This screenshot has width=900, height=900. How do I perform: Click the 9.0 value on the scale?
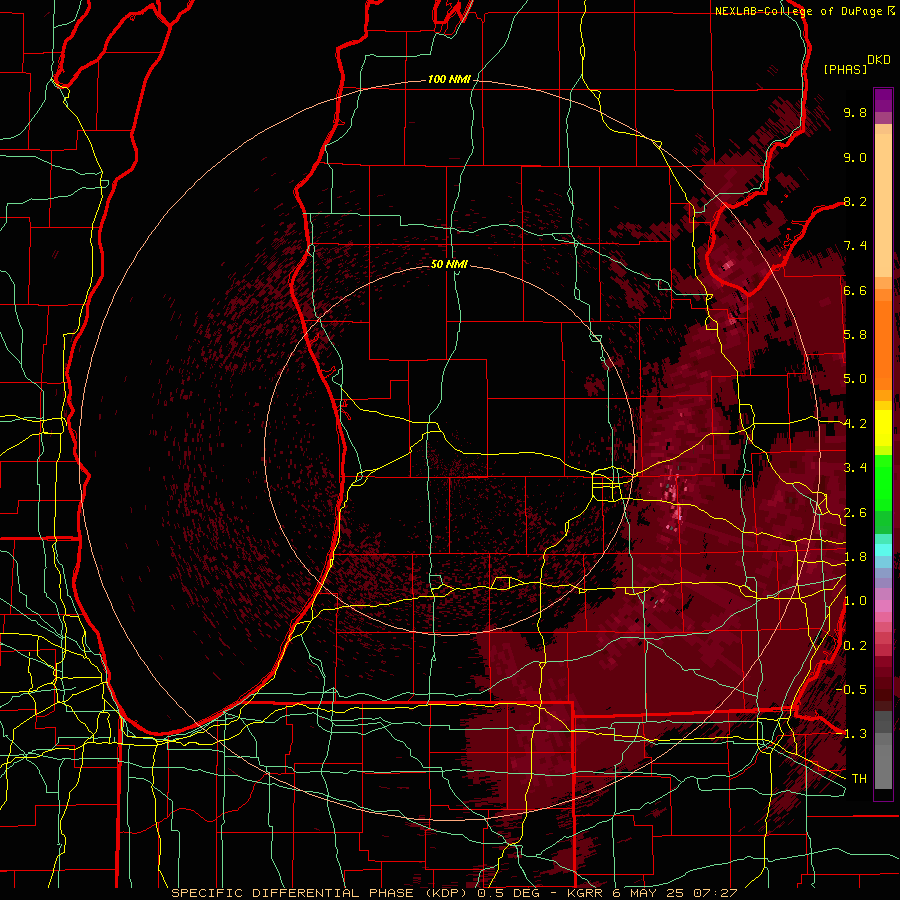tap(855, 157)
